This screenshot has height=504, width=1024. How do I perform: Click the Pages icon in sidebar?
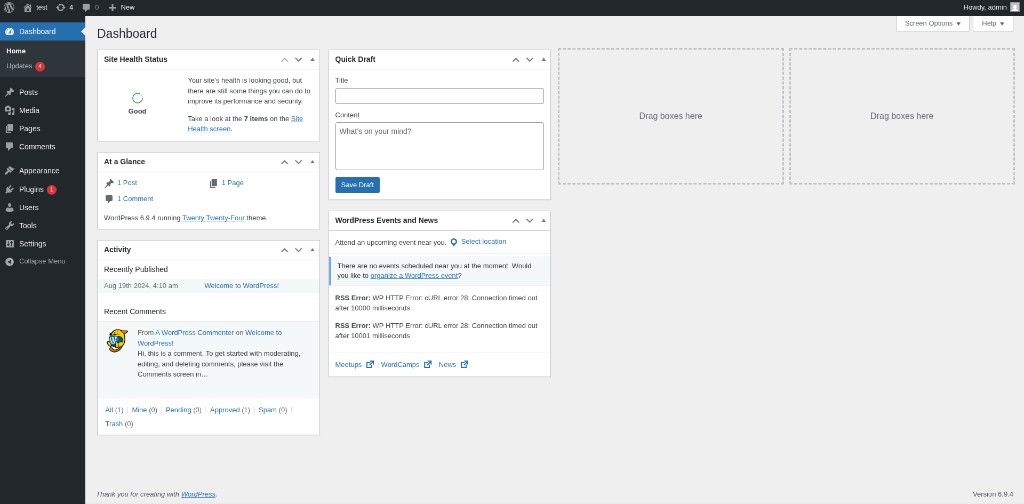(9, 129)
